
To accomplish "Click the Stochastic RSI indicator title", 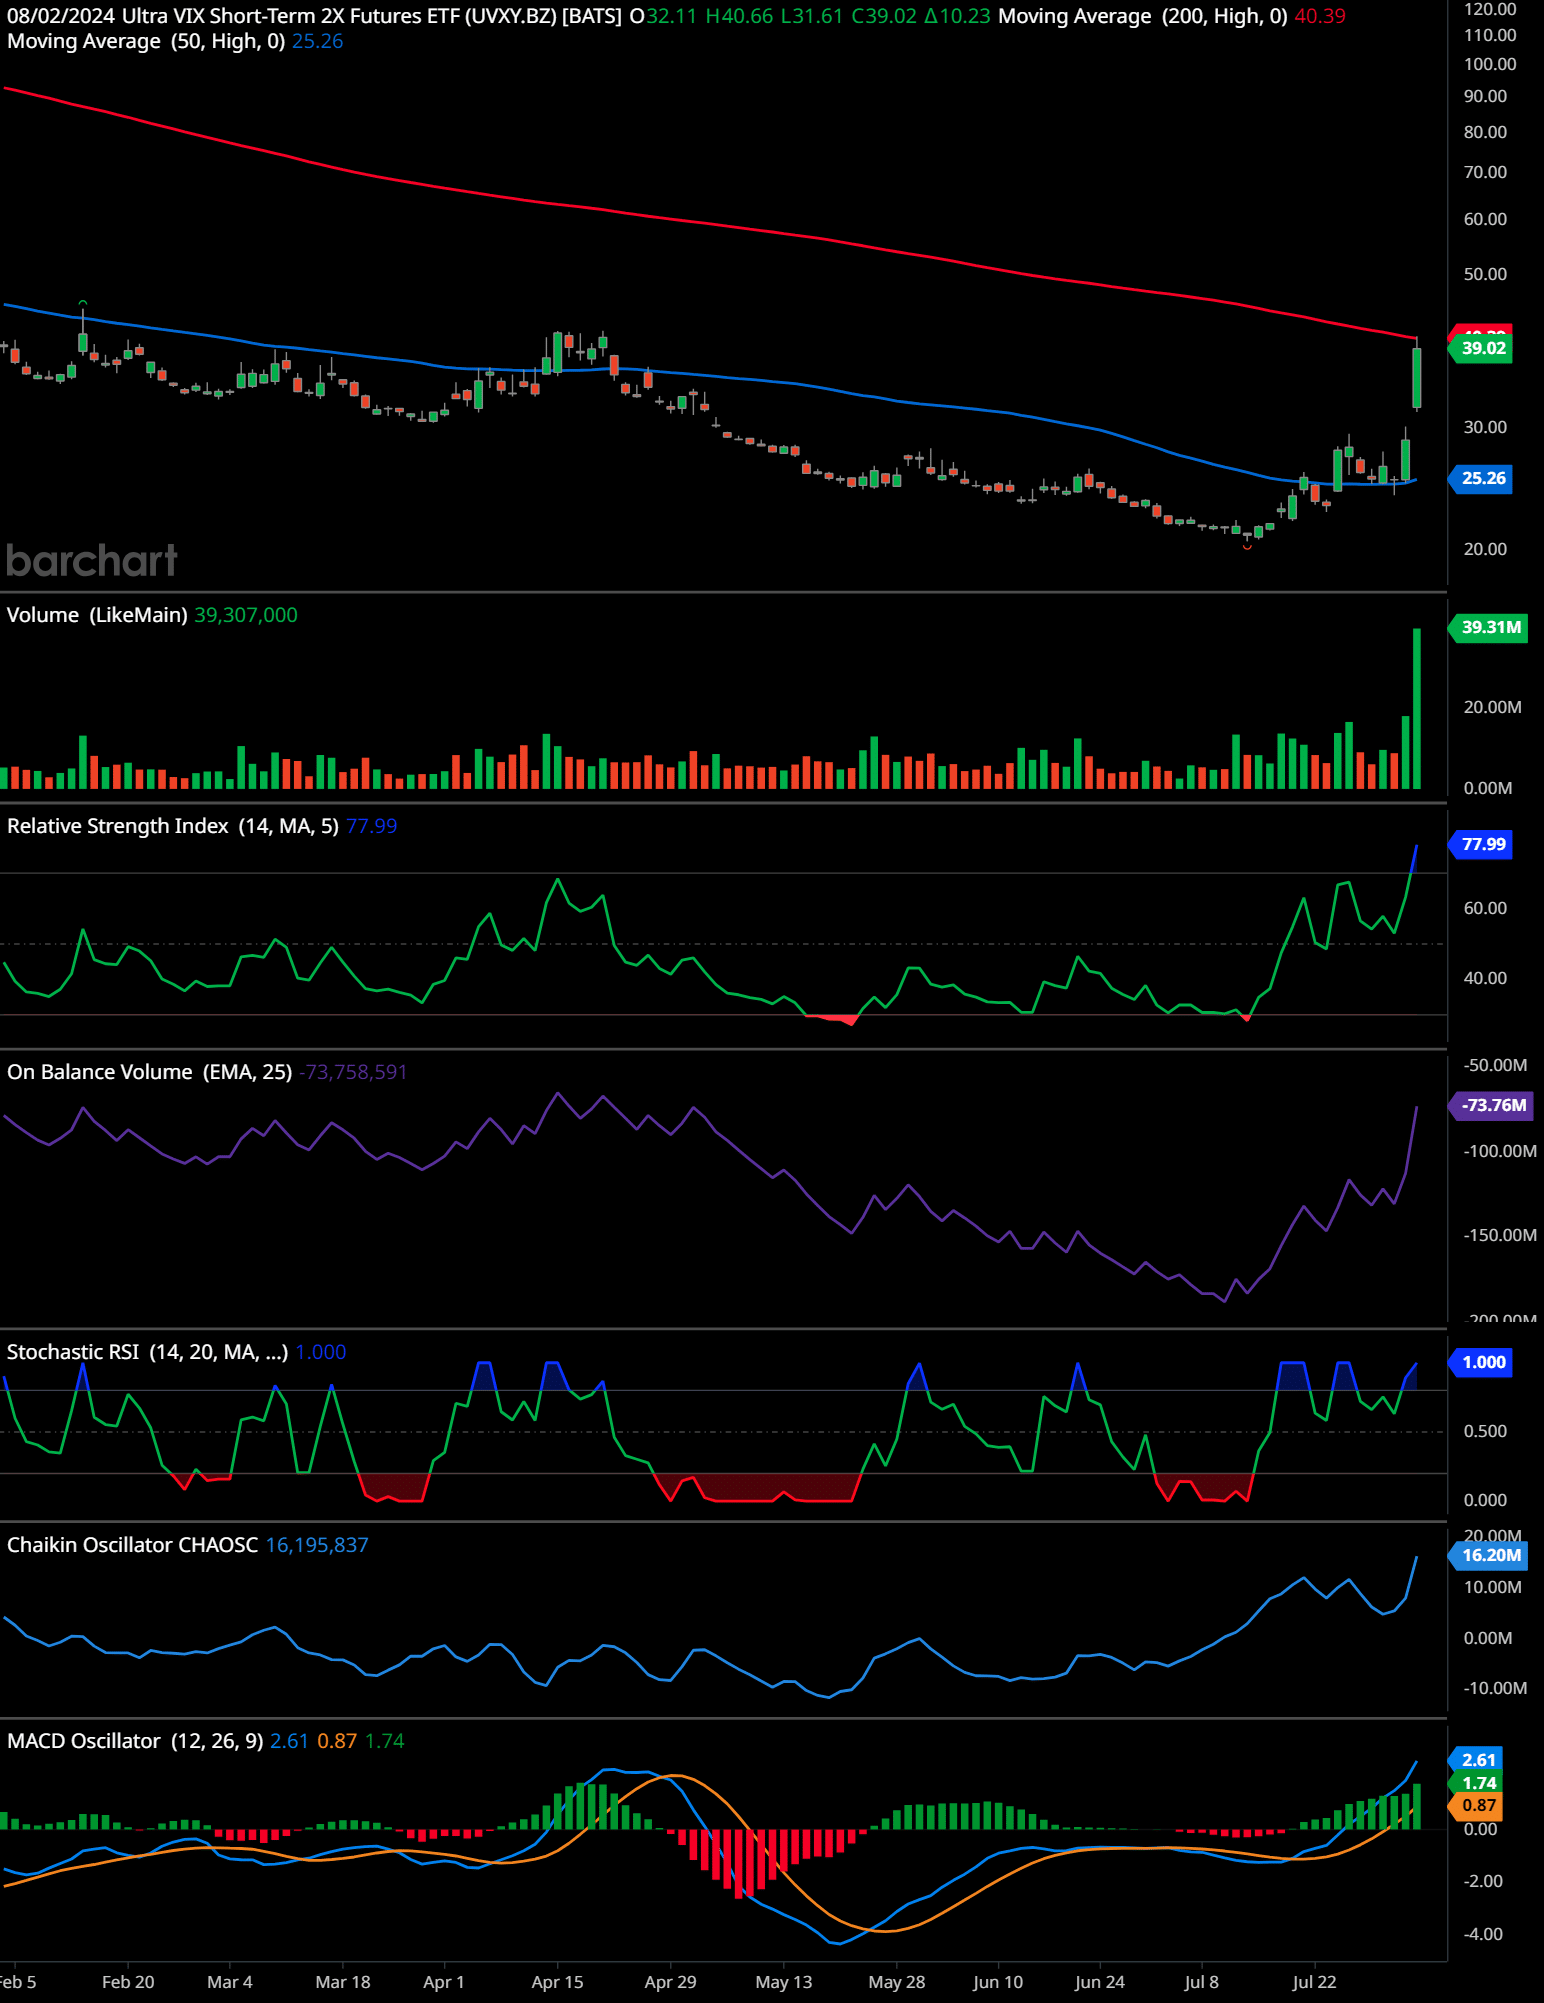I will click(x=148, y=1352).
